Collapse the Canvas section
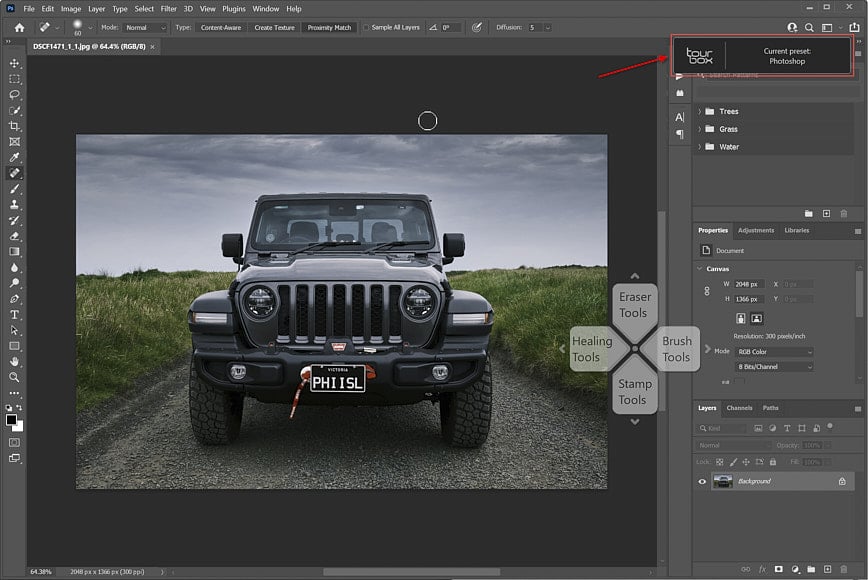 [x=700, y=268]
